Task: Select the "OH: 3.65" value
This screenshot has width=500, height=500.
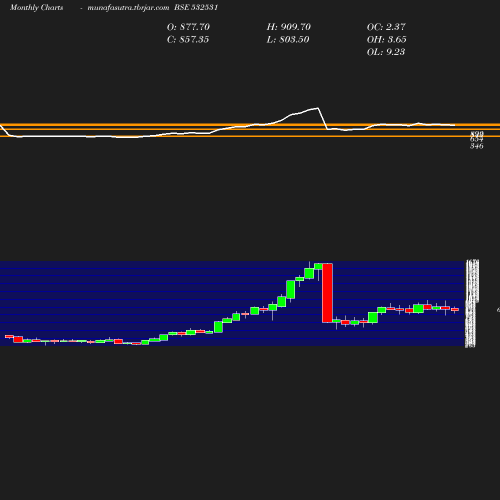Action: pos(387,40)
